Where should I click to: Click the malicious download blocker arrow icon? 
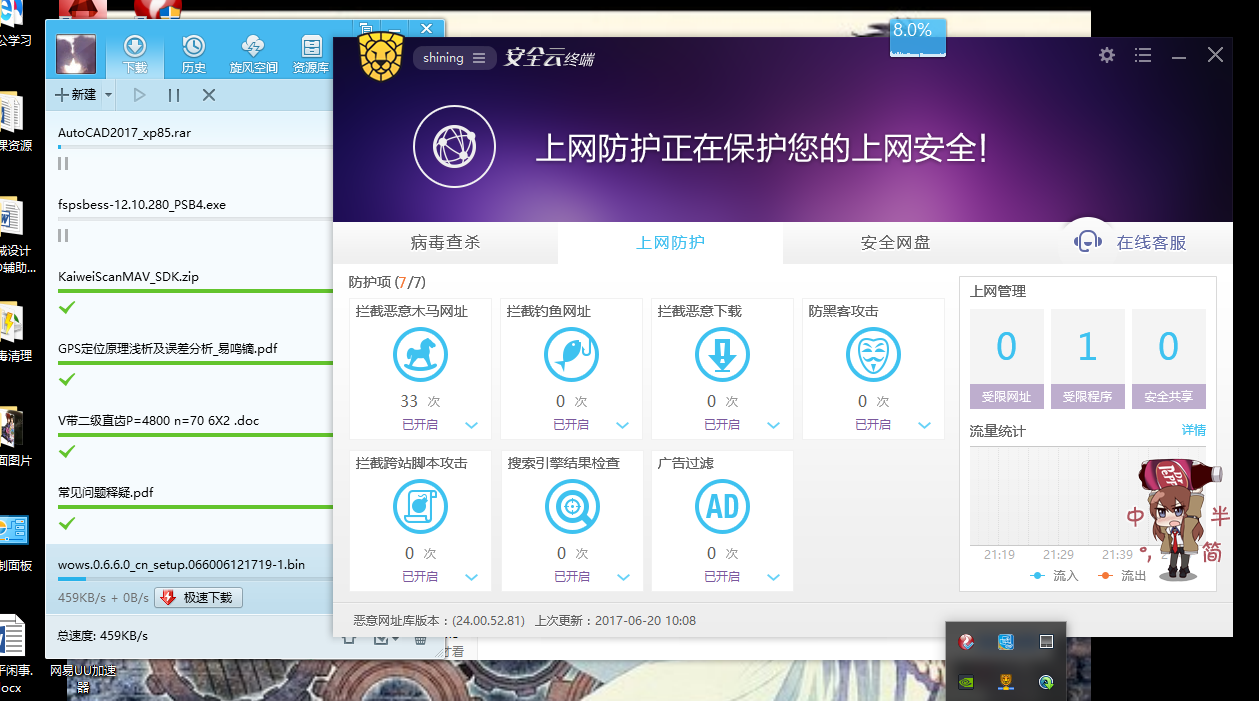[x=722, y=354]
